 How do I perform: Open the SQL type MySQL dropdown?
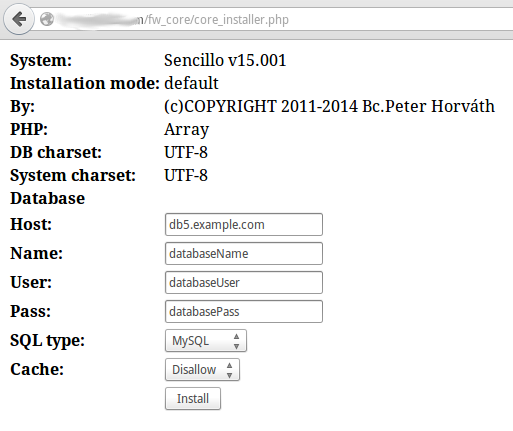click(x=206, y=341)
